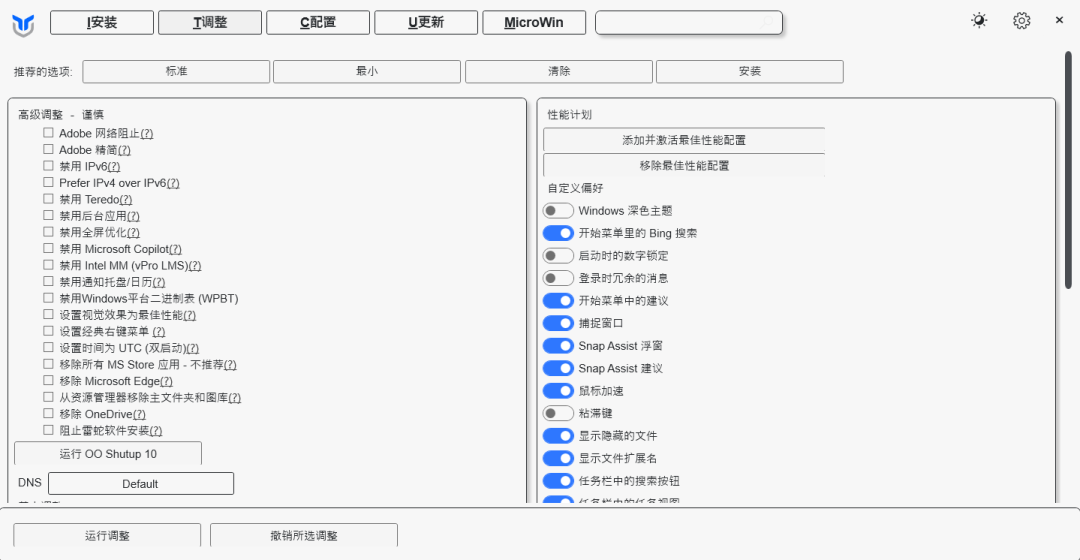Screen dimensions: 1080x560
Task: Click the 运行调整 button
Action: (x=107, y=535)
